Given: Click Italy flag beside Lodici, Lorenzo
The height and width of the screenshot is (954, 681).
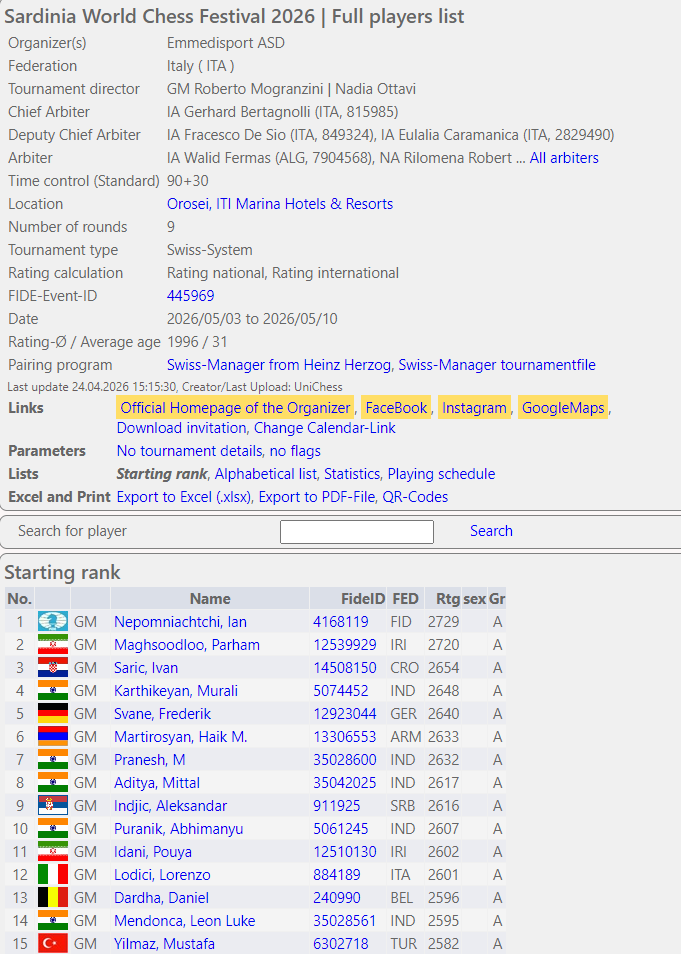Looking at the screenshot, I should pos(53,874).
